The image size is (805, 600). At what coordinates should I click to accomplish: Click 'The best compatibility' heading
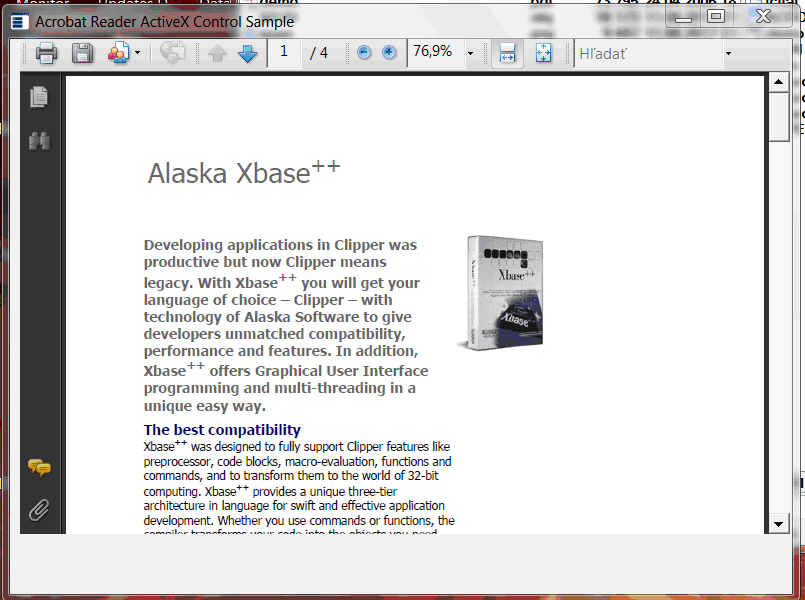pos(222,430)
